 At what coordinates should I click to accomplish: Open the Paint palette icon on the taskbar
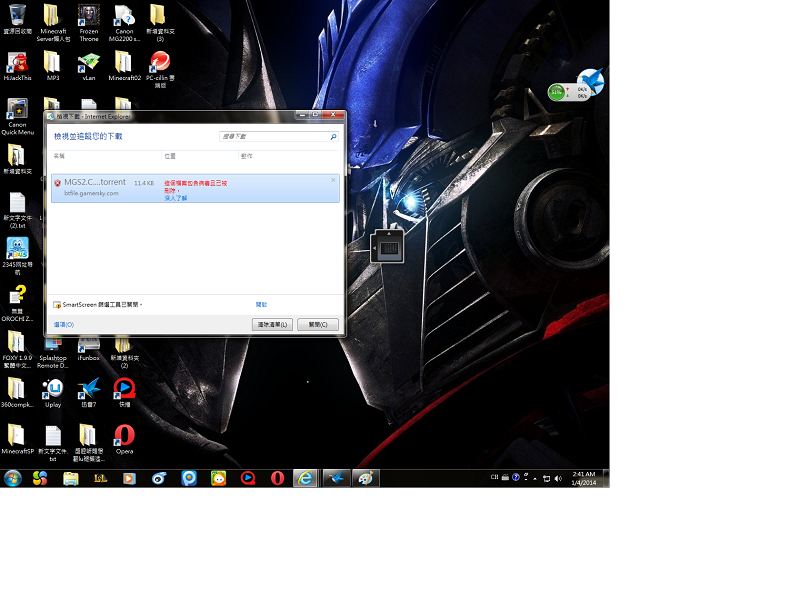[x=365, y=479]
